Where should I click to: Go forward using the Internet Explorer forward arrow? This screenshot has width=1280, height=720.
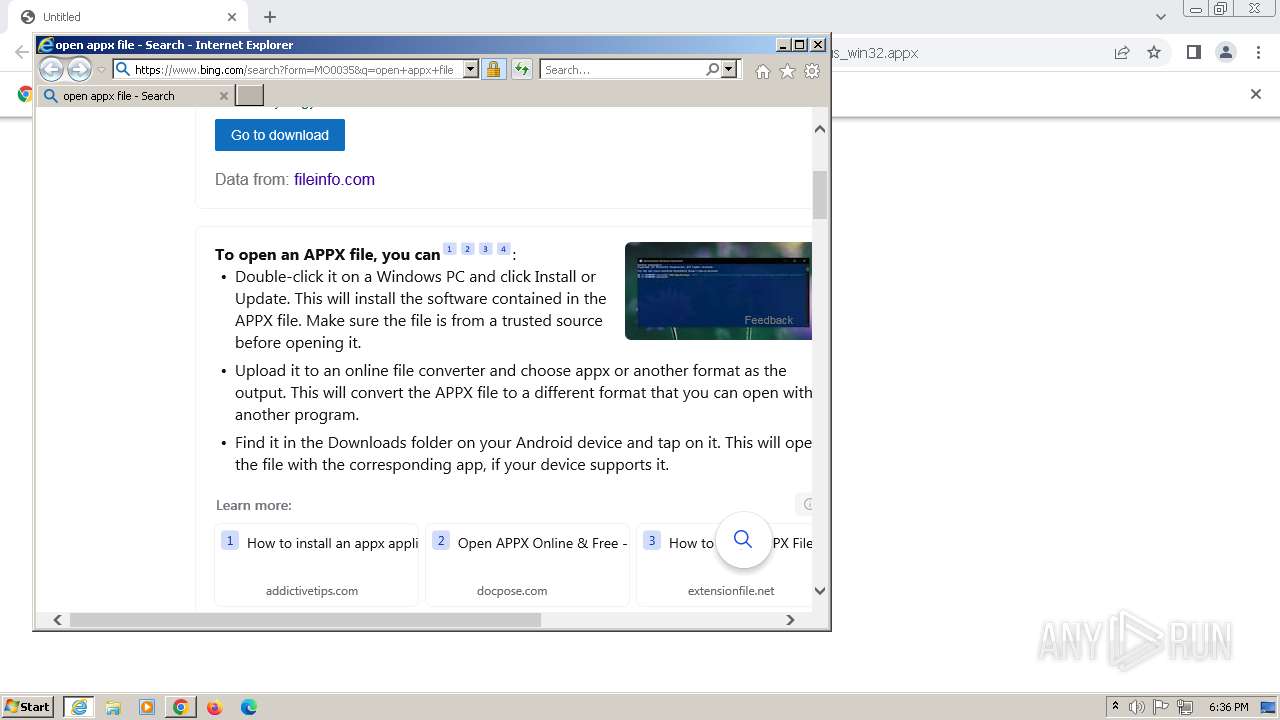(x=79, y=69)
